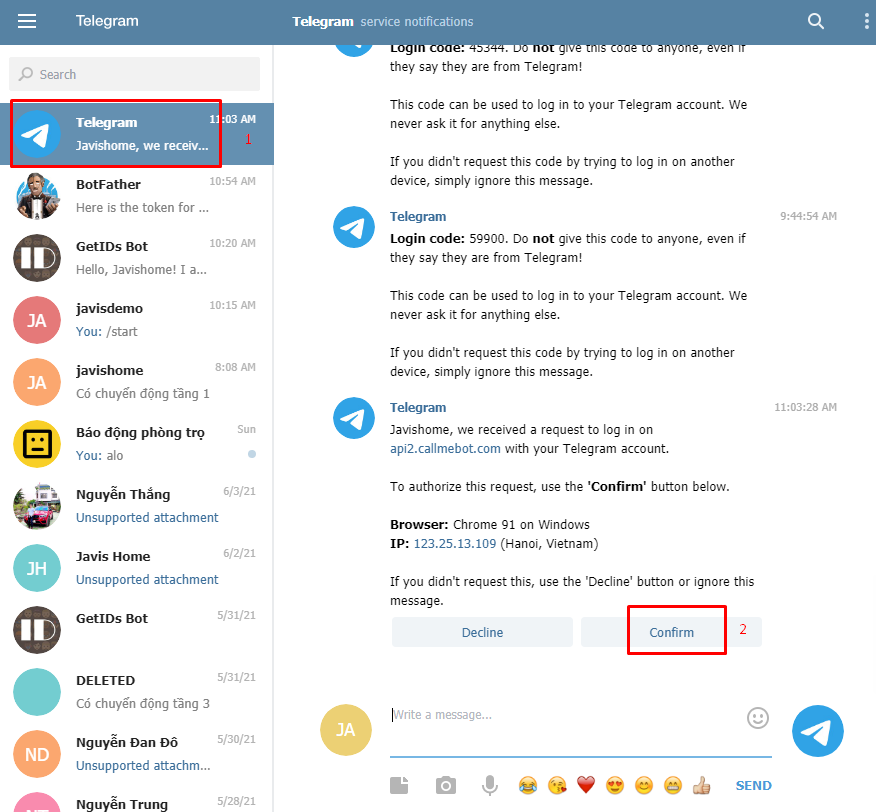
Task: Select the GetIDs Bot chat from 10:20 AM
Action: pyautogui.click(x=137, y=258)
